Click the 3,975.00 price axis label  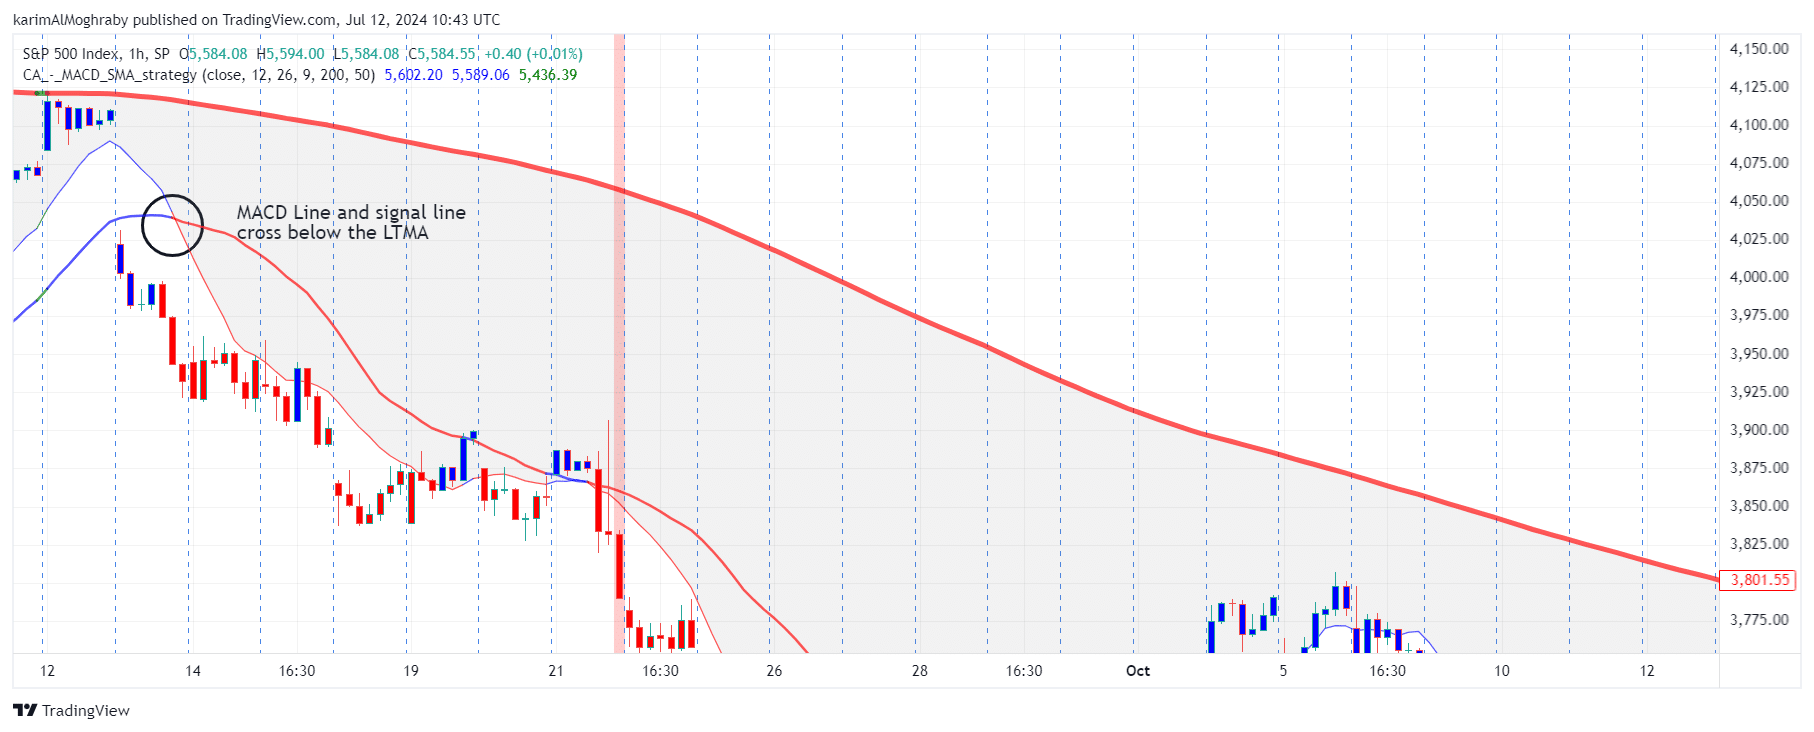1759,315
